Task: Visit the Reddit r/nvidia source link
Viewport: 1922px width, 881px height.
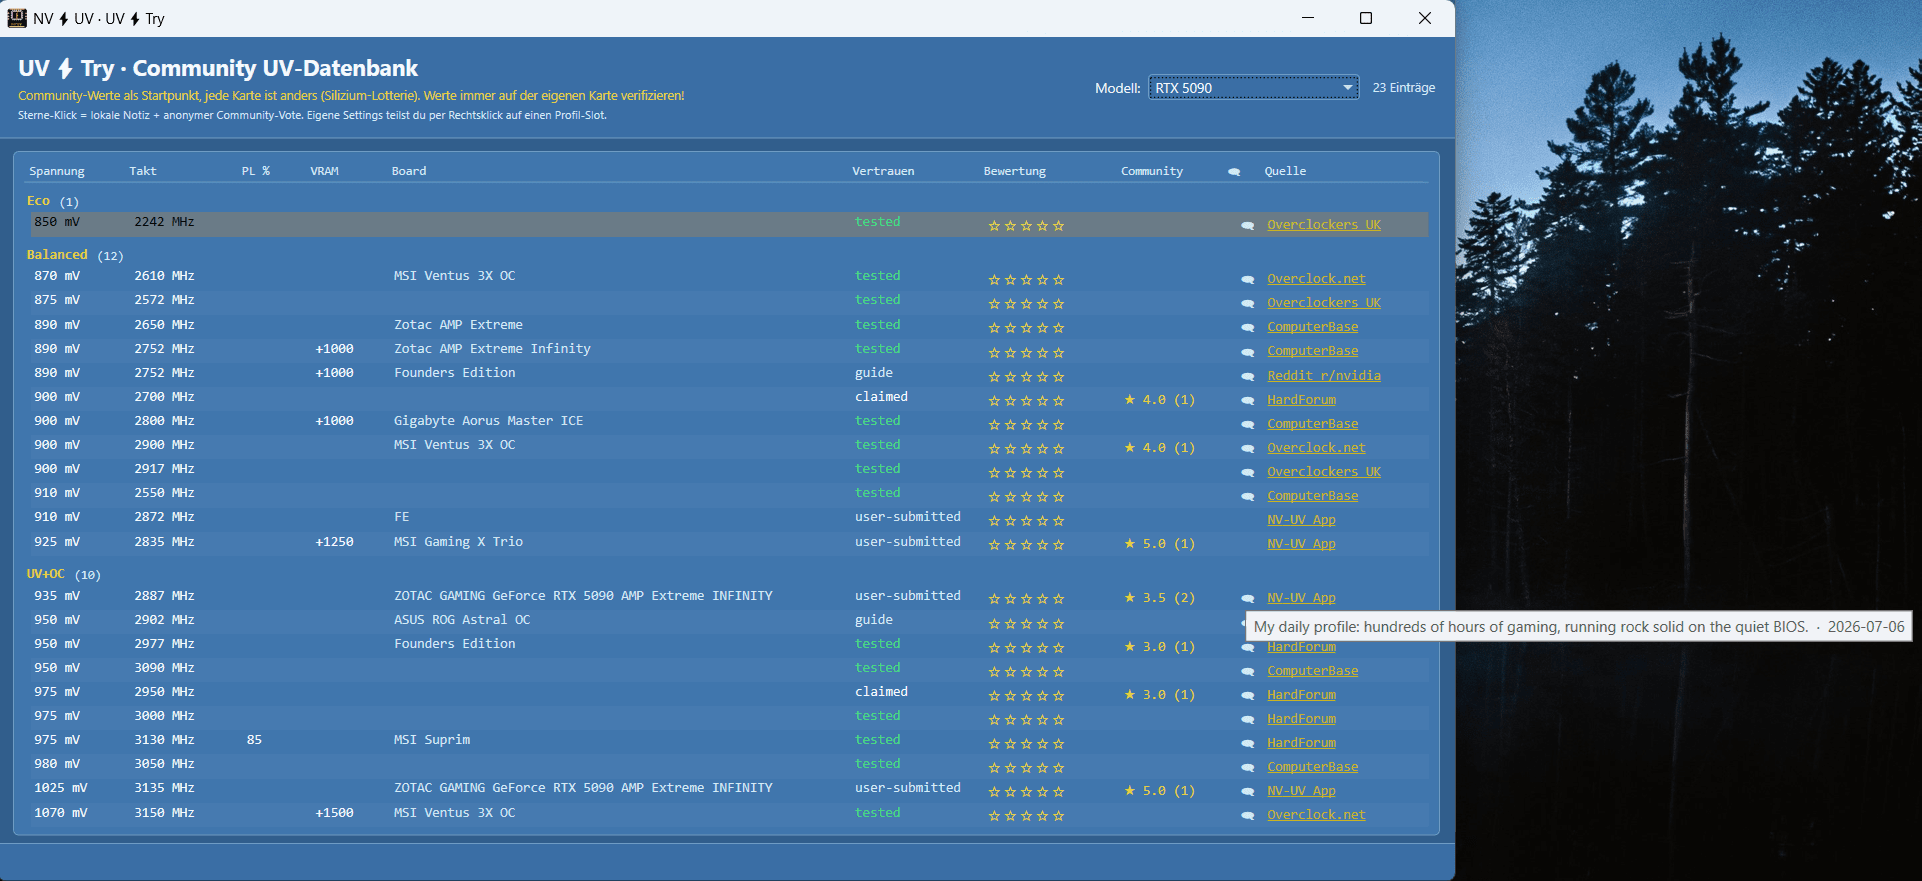Action: pyautogui.click(x=1324, y=376)
